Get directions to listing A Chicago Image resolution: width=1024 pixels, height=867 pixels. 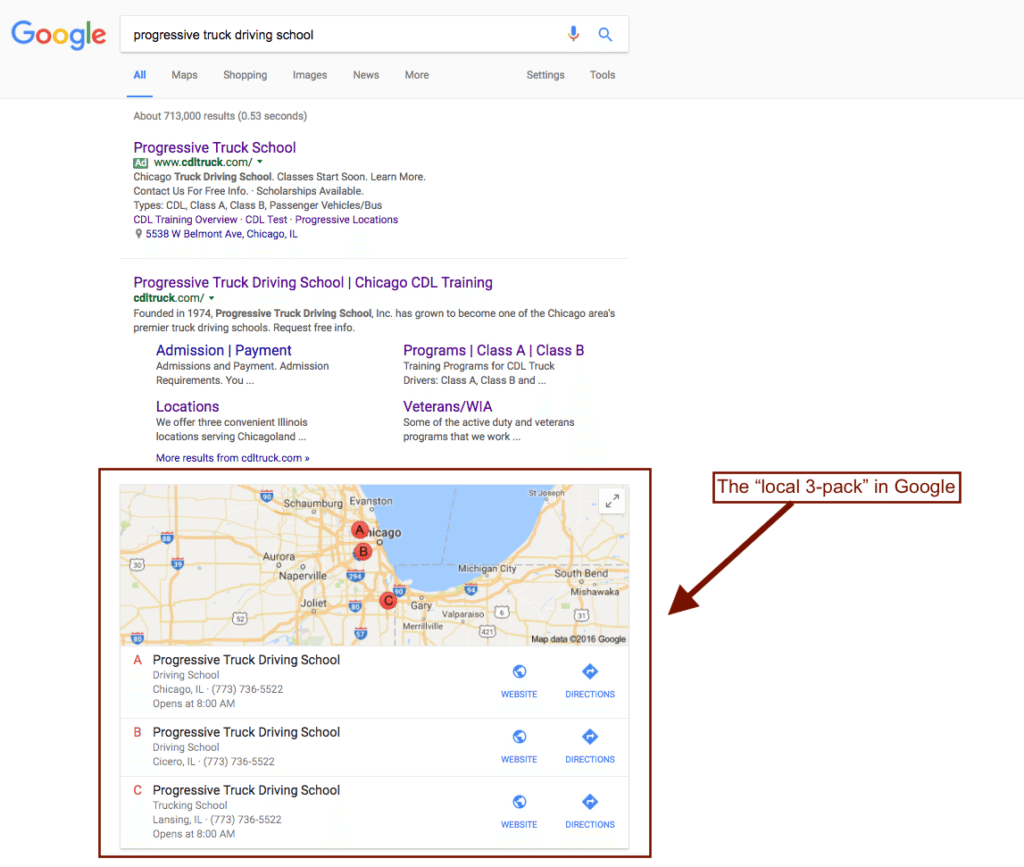tap(590, 681)
